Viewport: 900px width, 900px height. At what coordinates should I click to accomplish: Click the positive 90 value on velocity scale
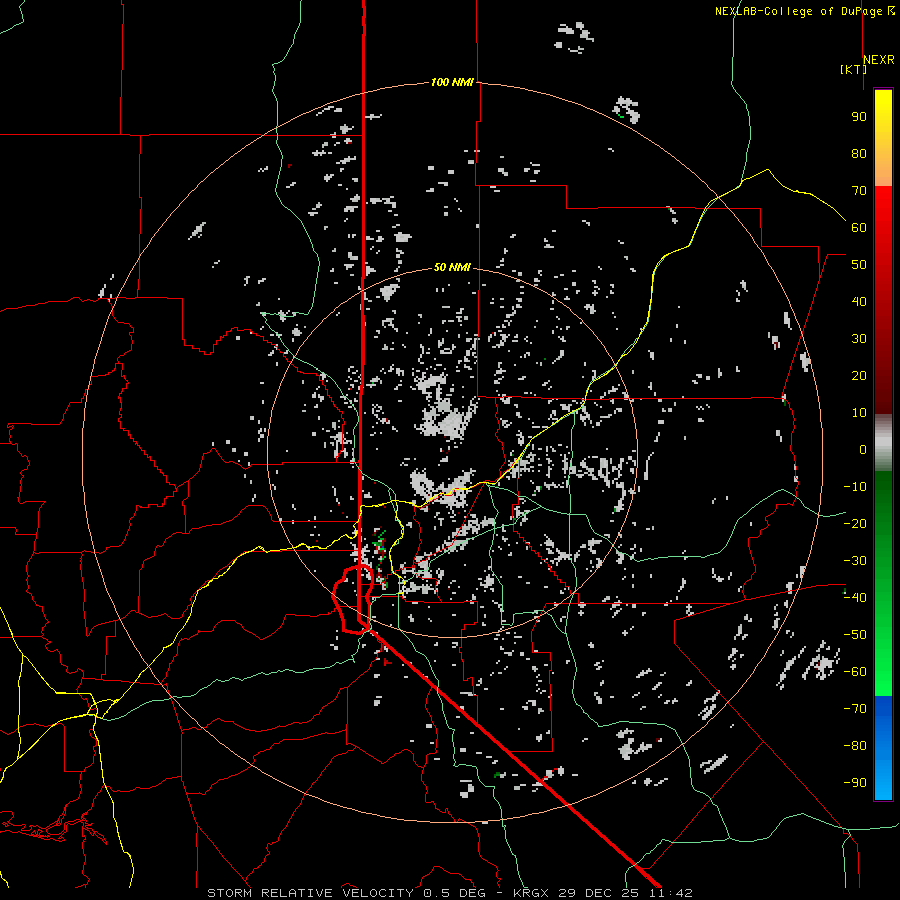pyautogui.click(x=859, y=117)
